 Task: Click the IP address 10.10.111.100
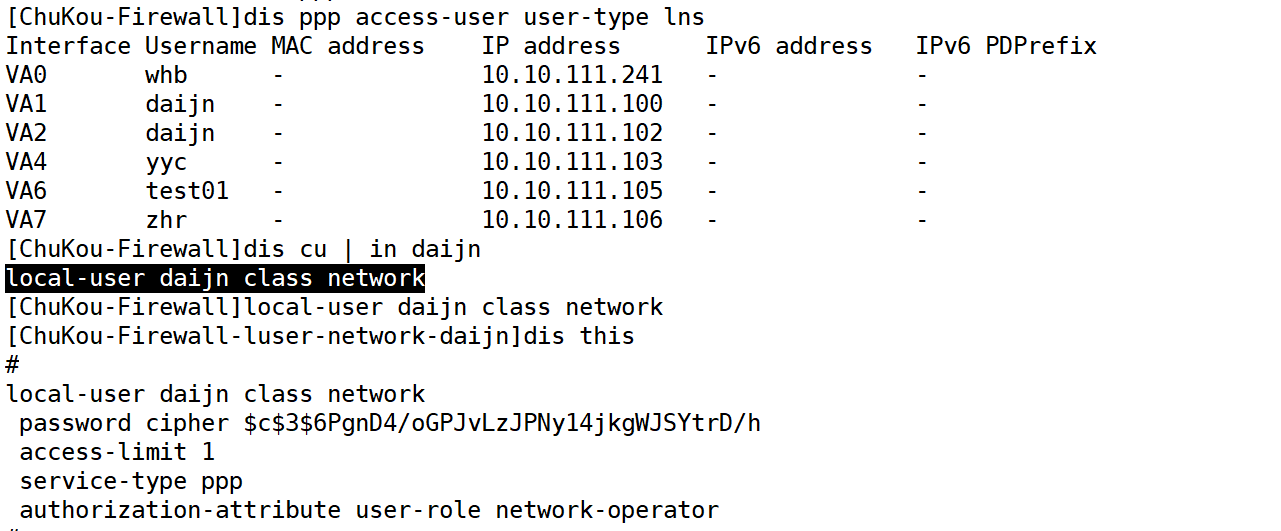572,104
